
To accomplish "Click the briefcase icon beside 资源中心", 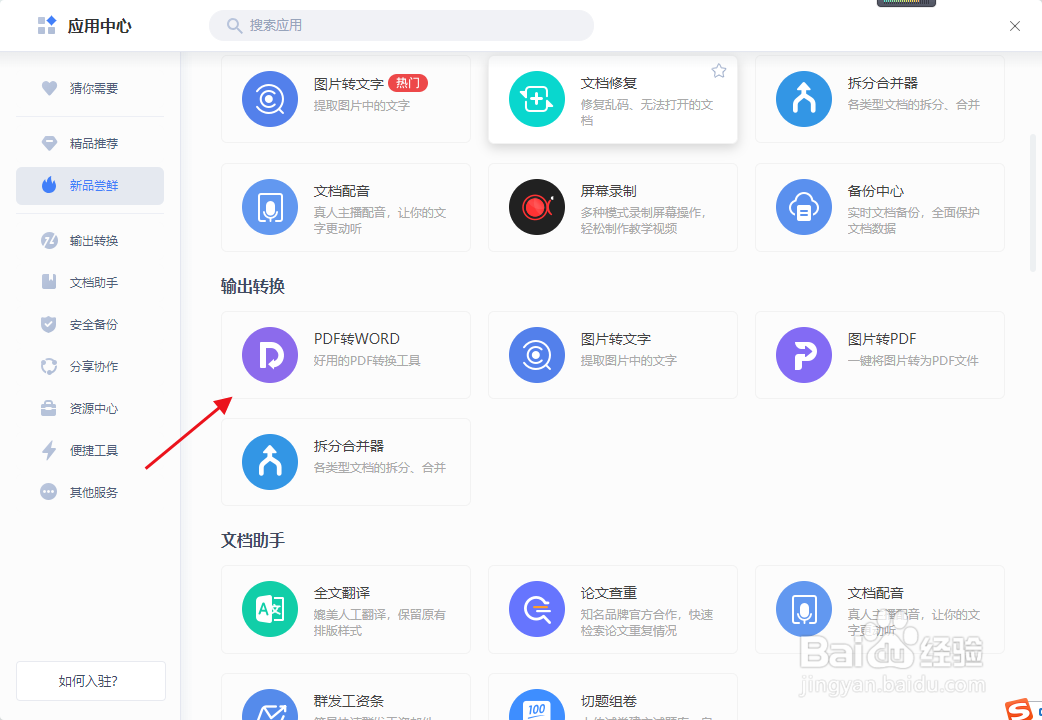I will click(49, 408).
